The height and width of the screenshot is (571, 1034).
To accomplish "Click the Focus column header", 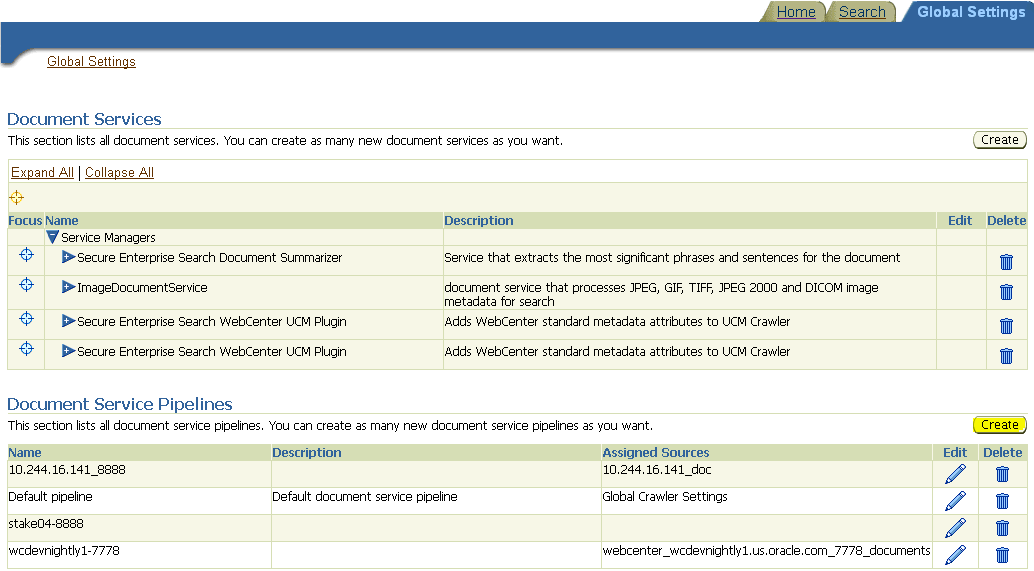I will (x=25, y=220).
